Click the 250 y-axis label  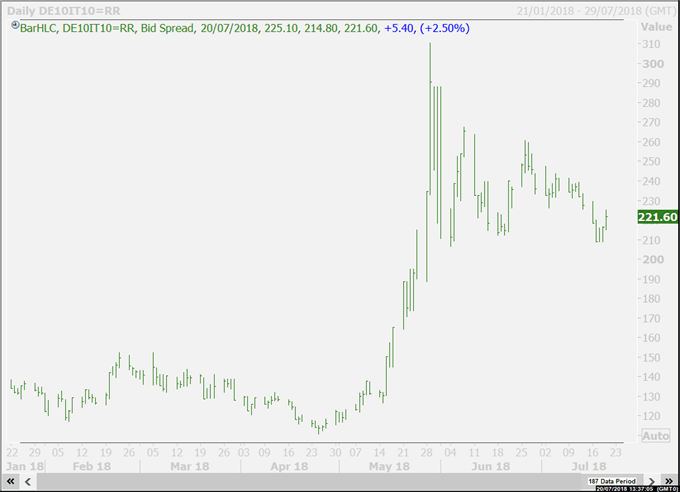651,161
